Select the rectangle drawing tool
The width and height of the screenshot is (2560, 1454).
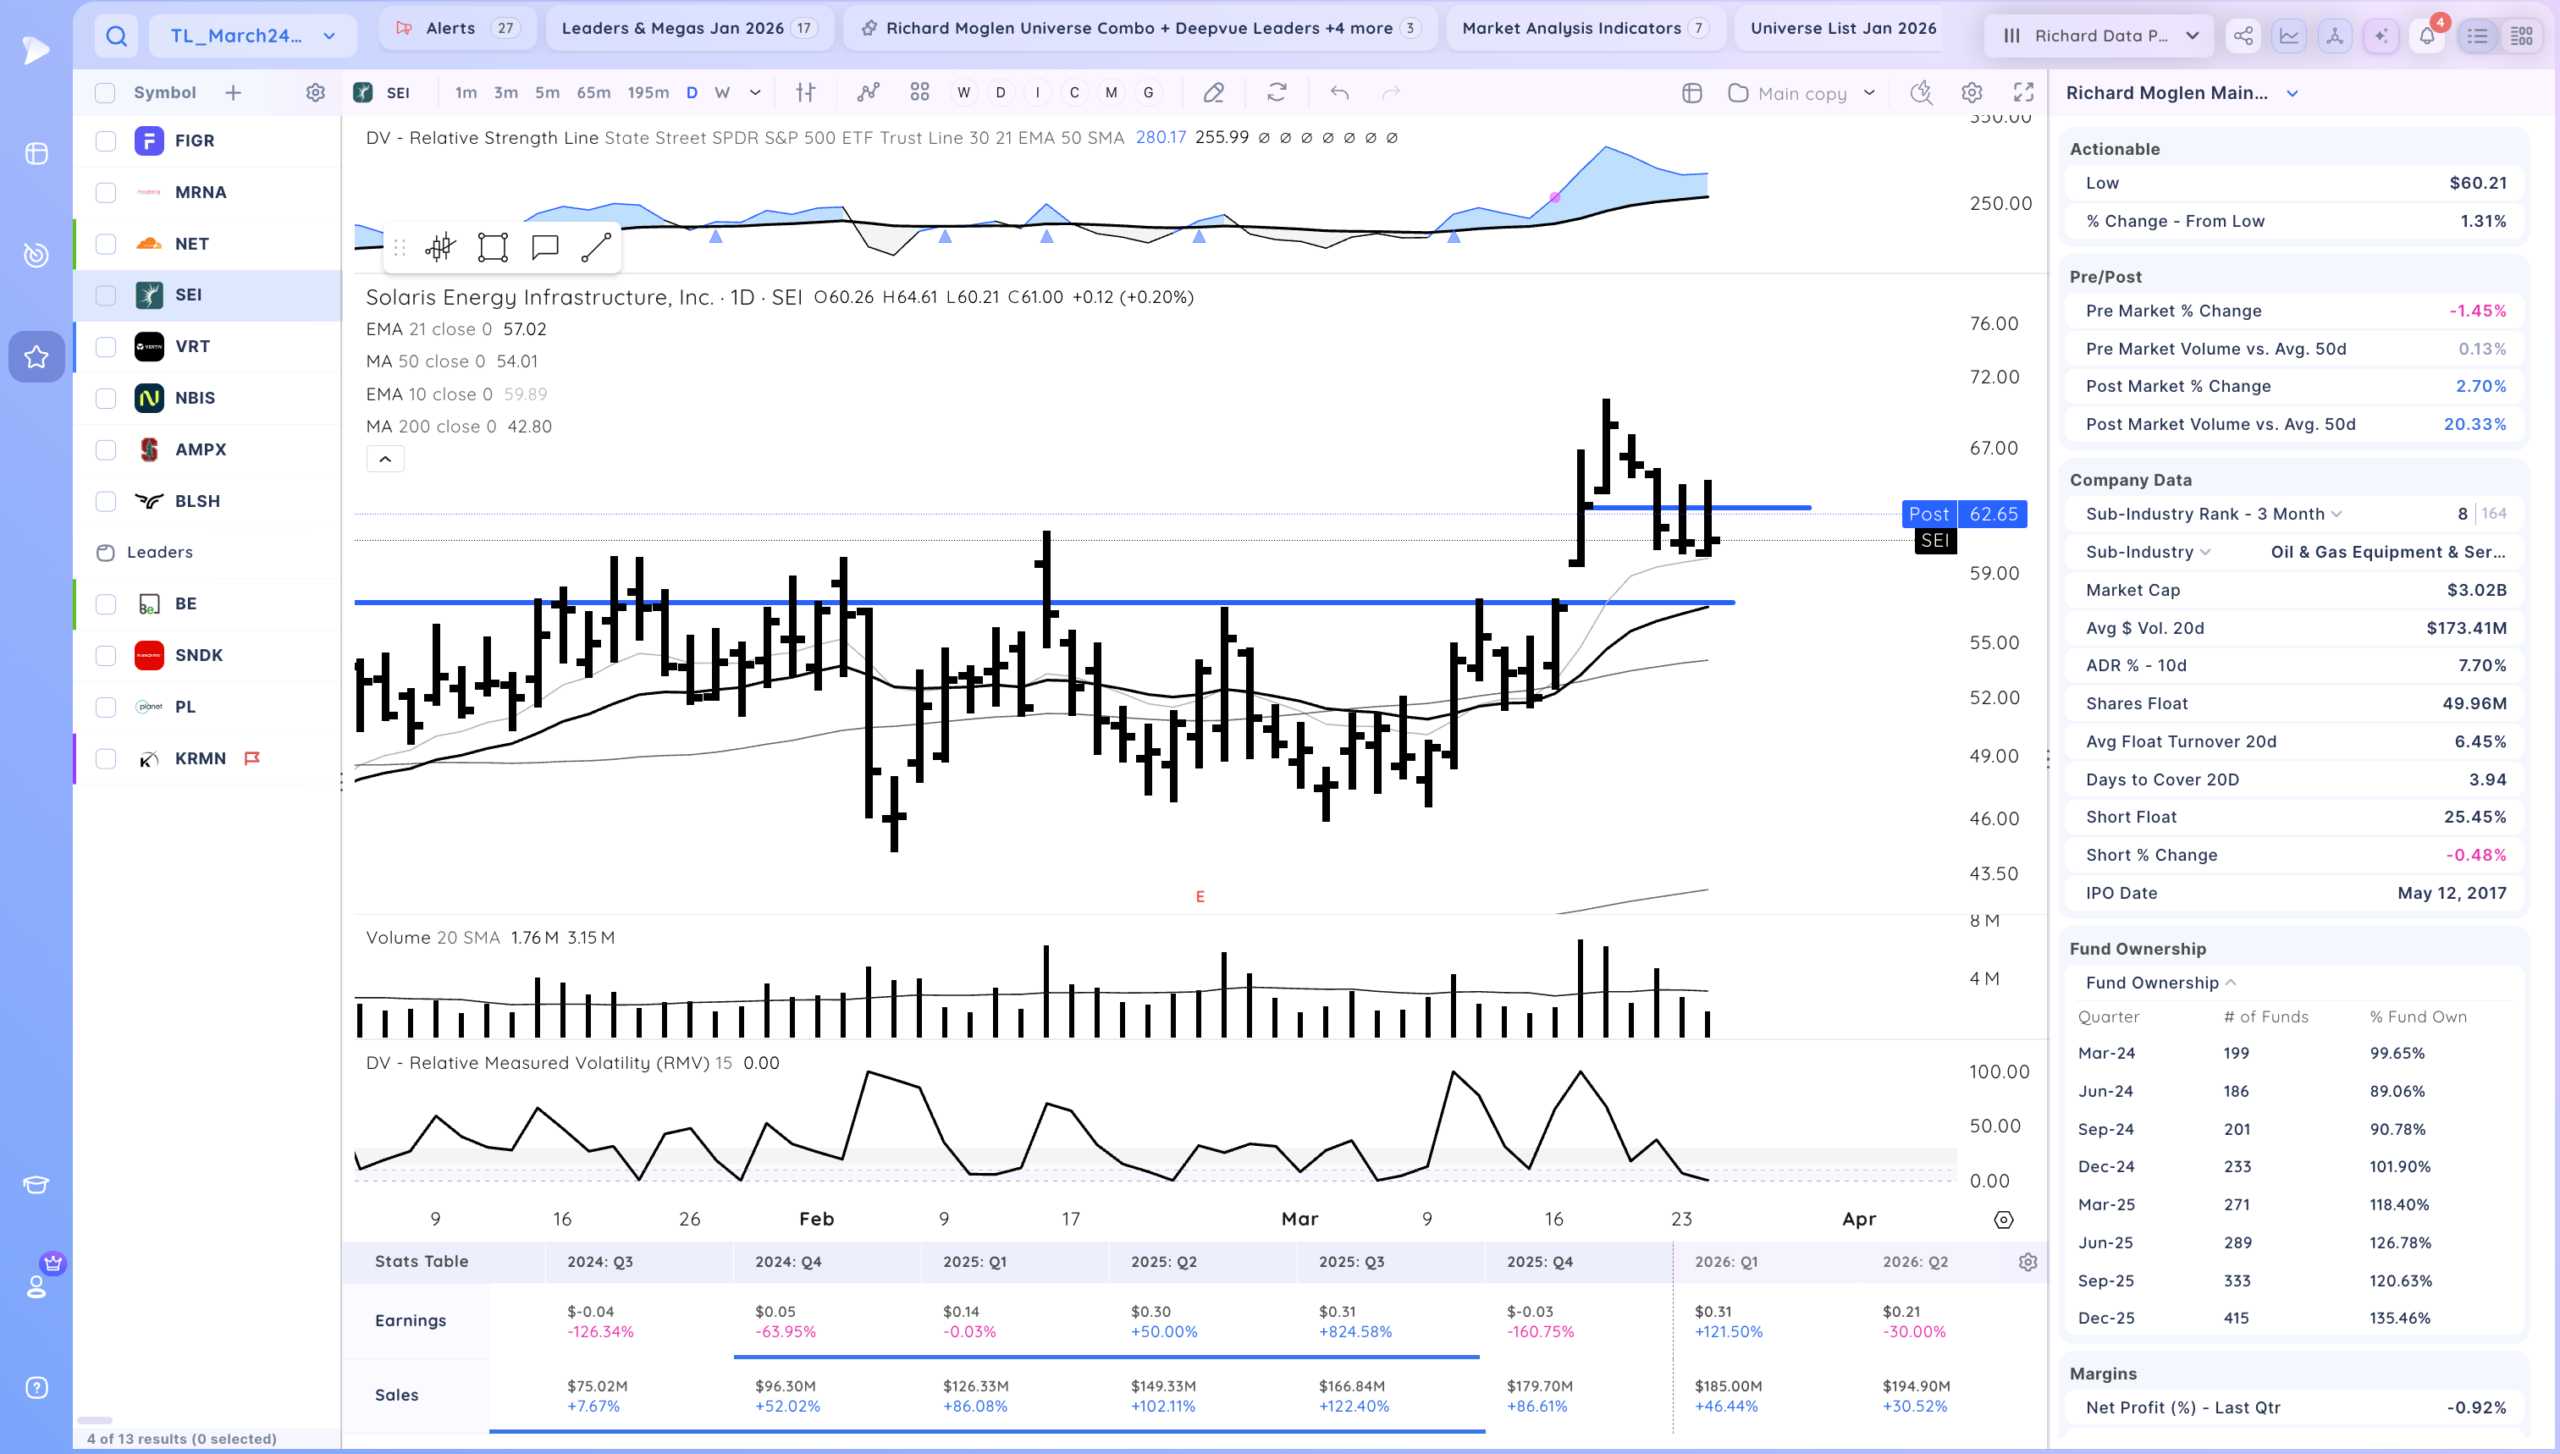point(492,247)
